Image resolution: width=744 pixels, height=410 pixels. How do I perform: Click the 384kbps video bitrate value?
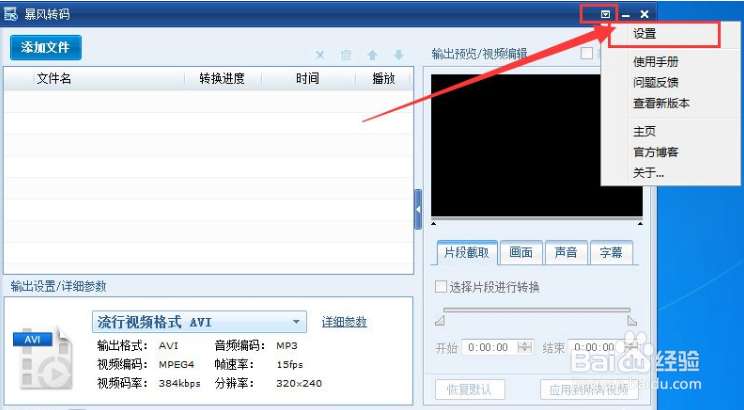pyautogui.click(x=180, y=383)
